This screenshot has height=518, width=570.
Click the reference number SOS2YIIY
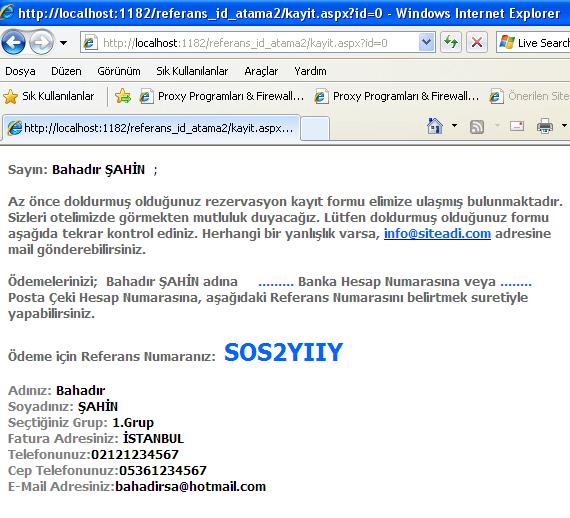(284, 352)
